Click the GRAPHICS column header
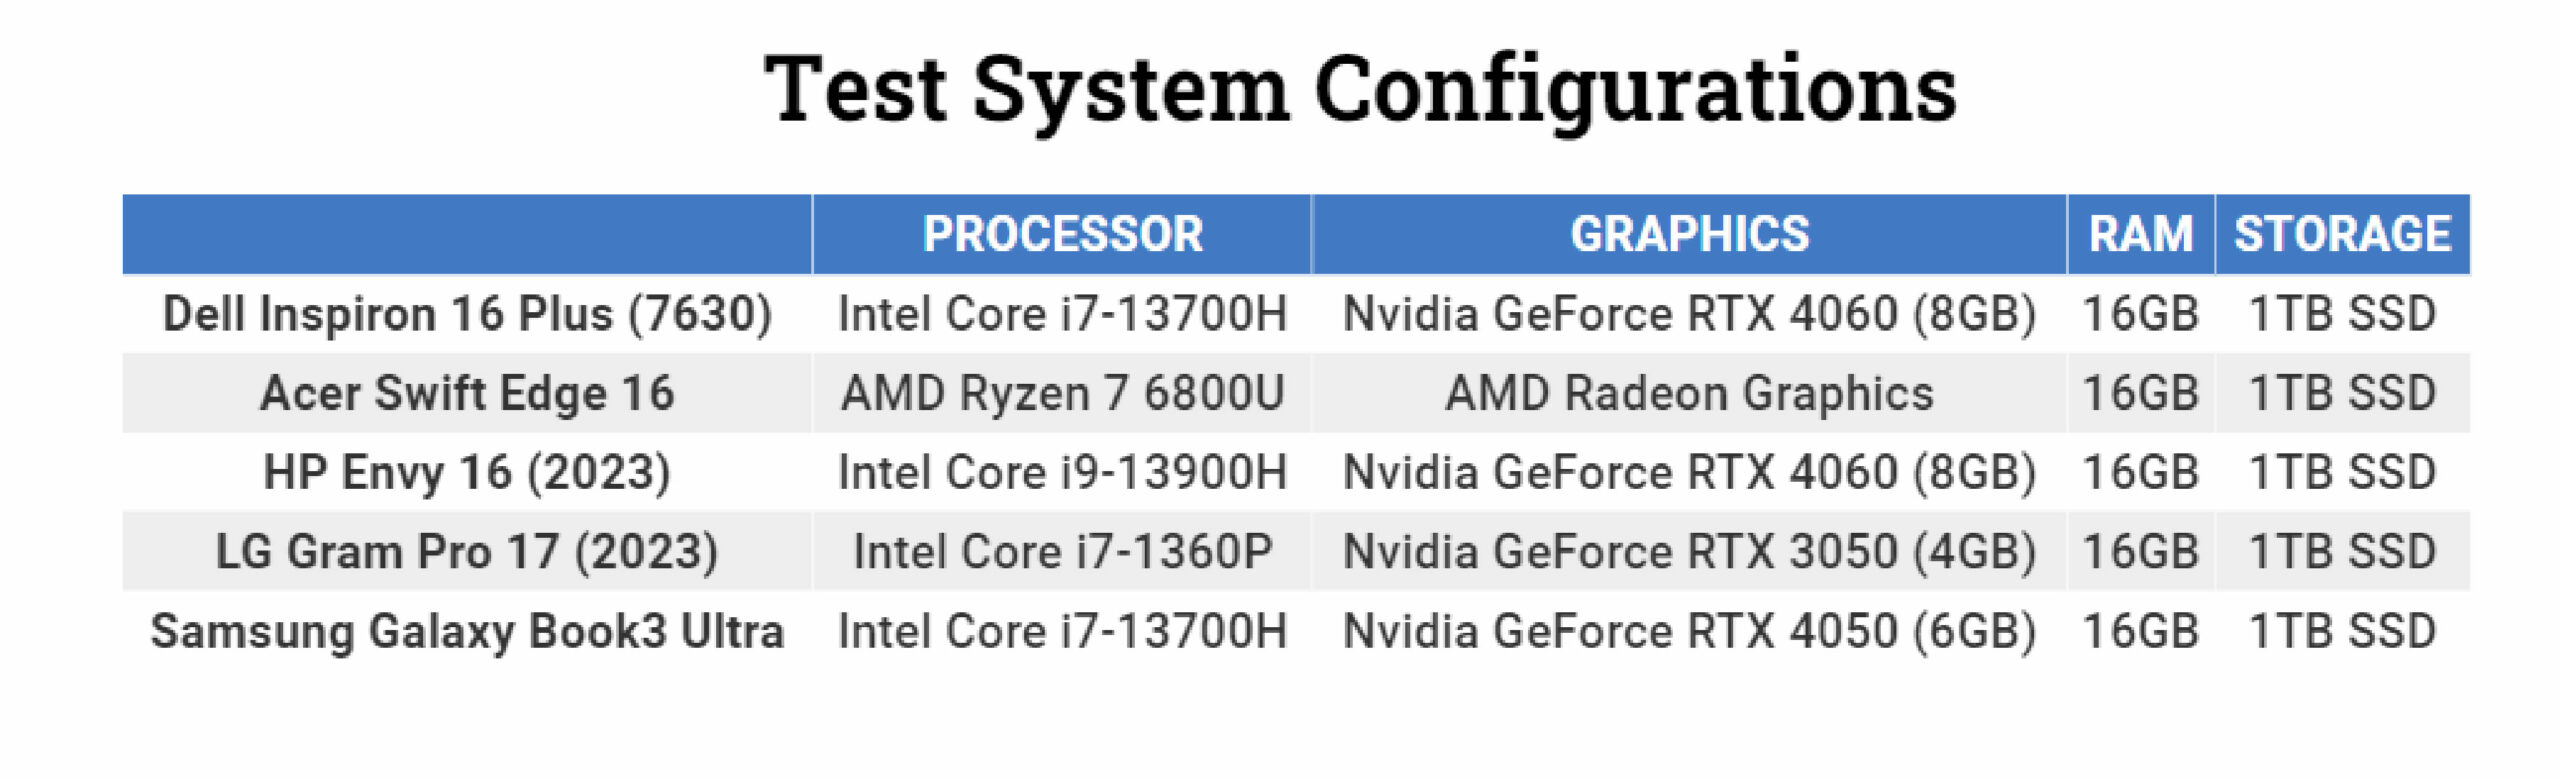The height and width of the screenshot is (779, 2560). pyautogui.click(x=1689, y=234)
